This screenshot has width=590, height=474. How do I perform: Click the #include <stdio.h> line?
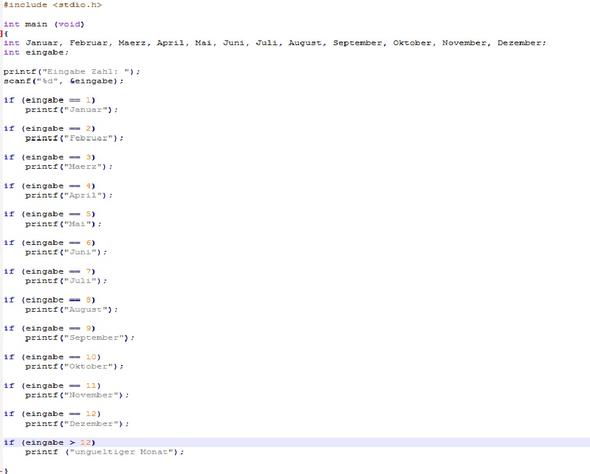(53, 5)
